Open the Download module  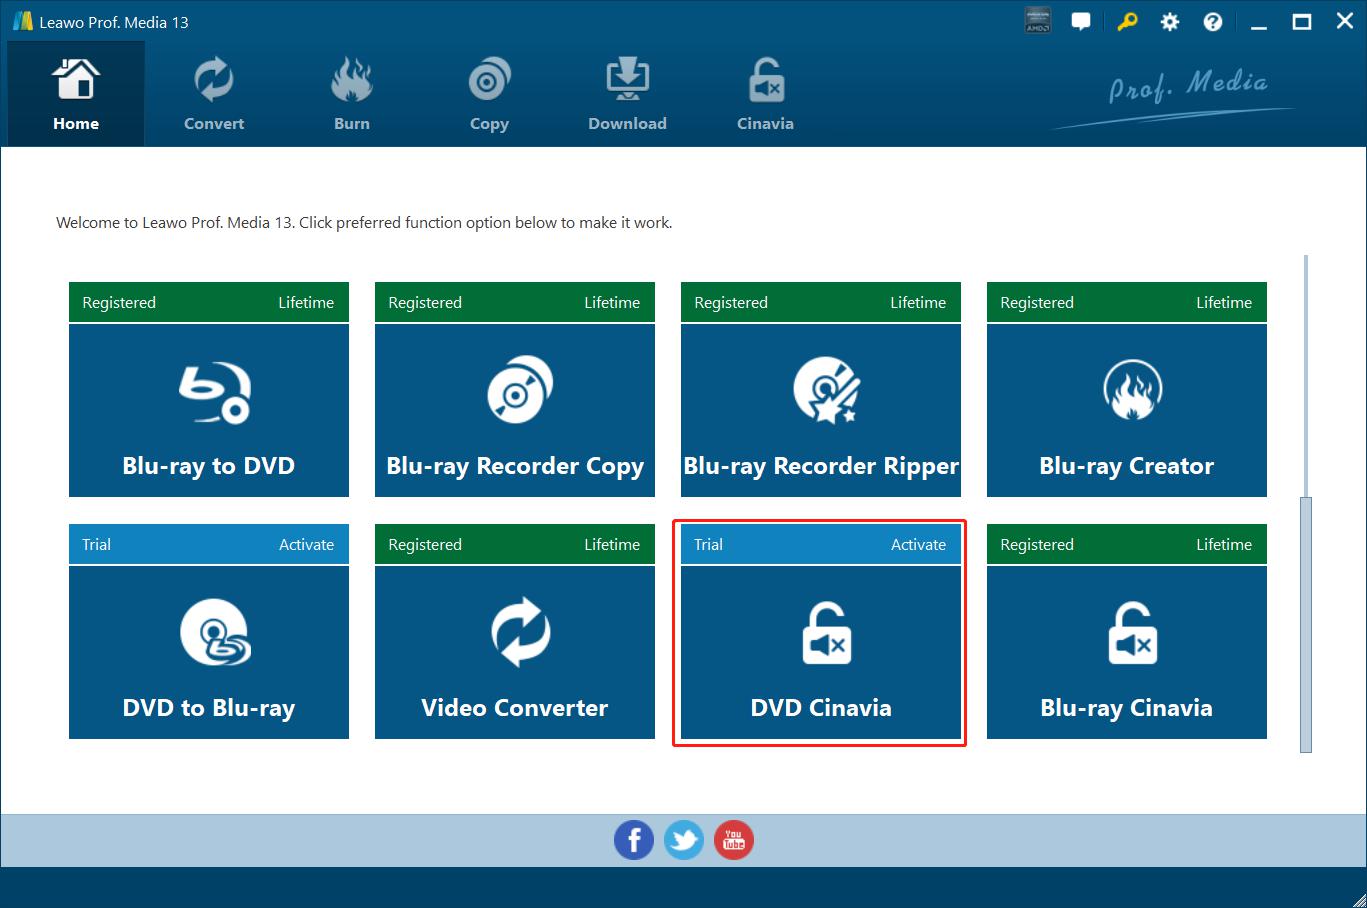point(627,96)
